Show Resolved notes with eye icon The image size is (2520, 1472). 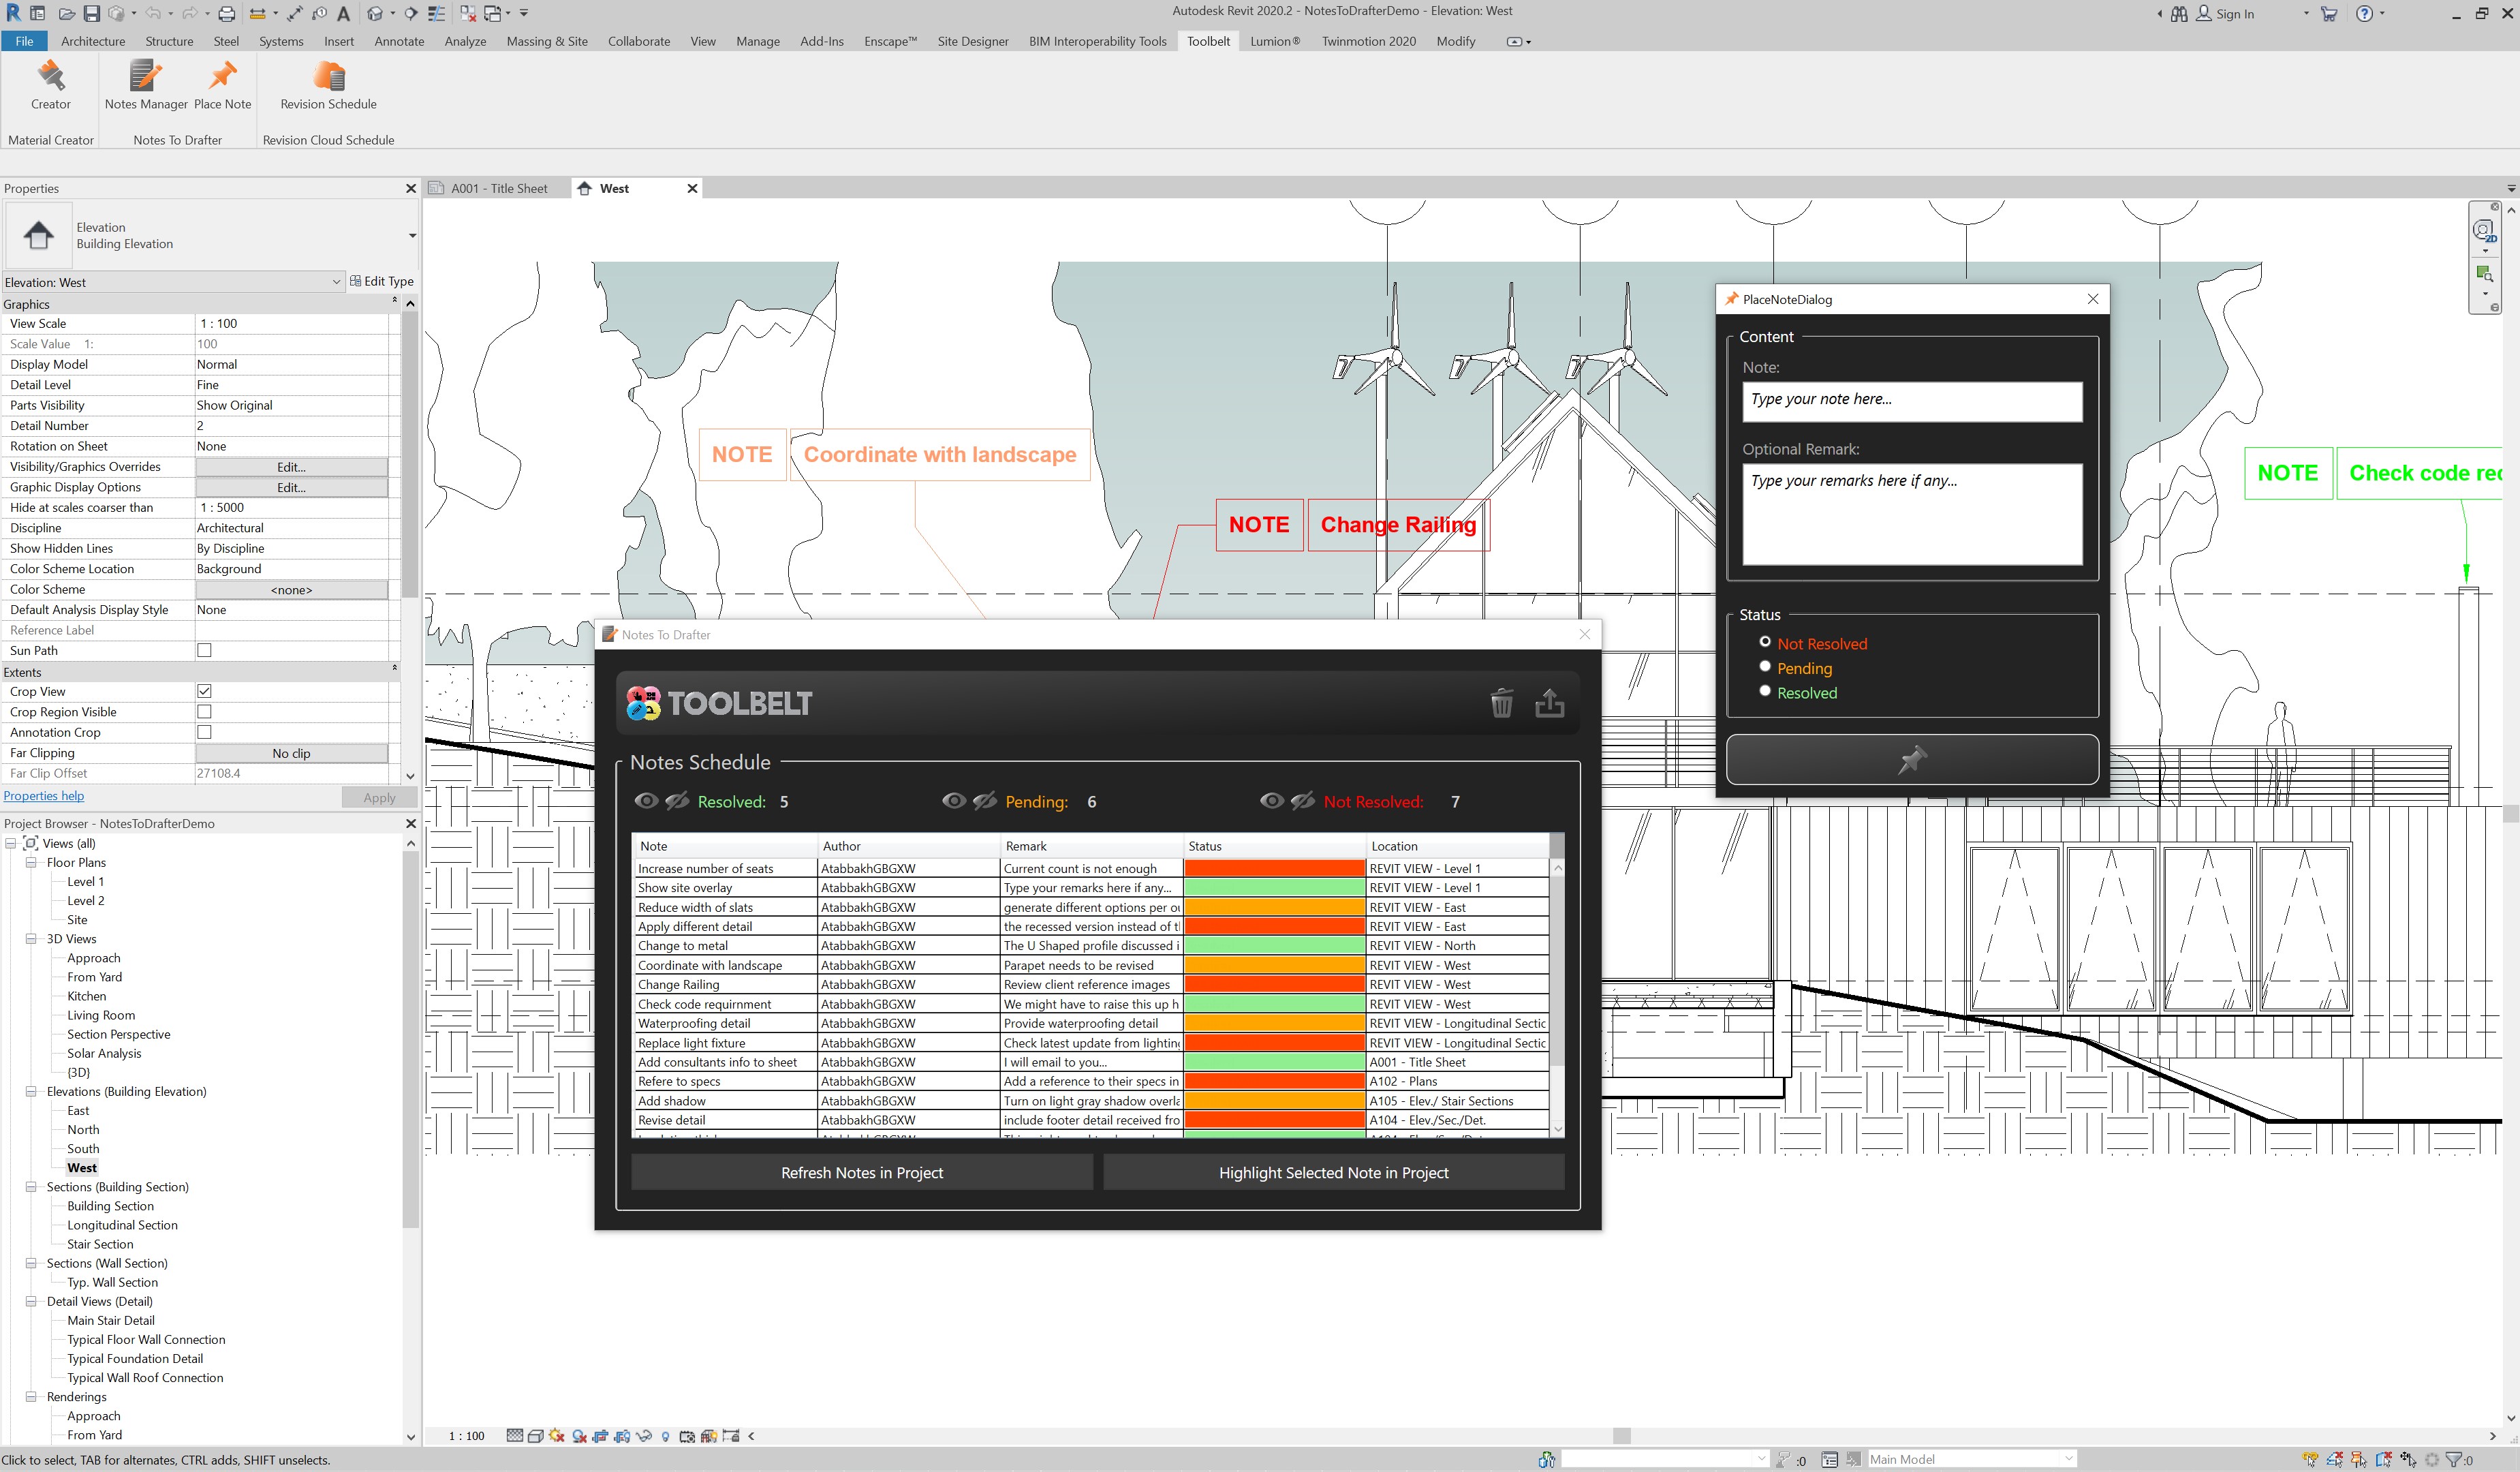point(646,801)
